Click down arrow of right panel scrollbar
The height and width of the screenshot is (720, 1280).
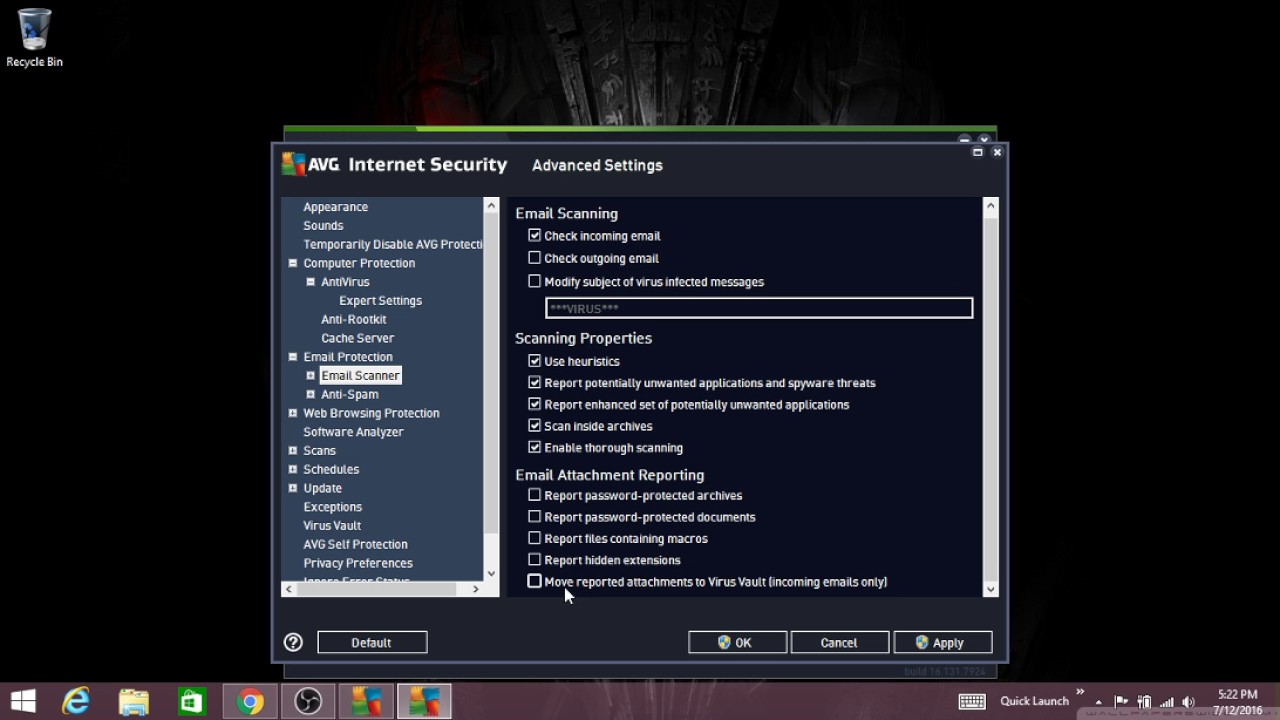tap(991, 589)
